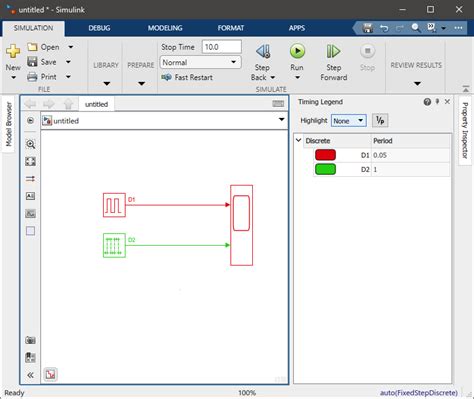Screen dimensions: 474x399
Task: Toggle Sample Time display arrows icon
Action: (x=30, y=179)
